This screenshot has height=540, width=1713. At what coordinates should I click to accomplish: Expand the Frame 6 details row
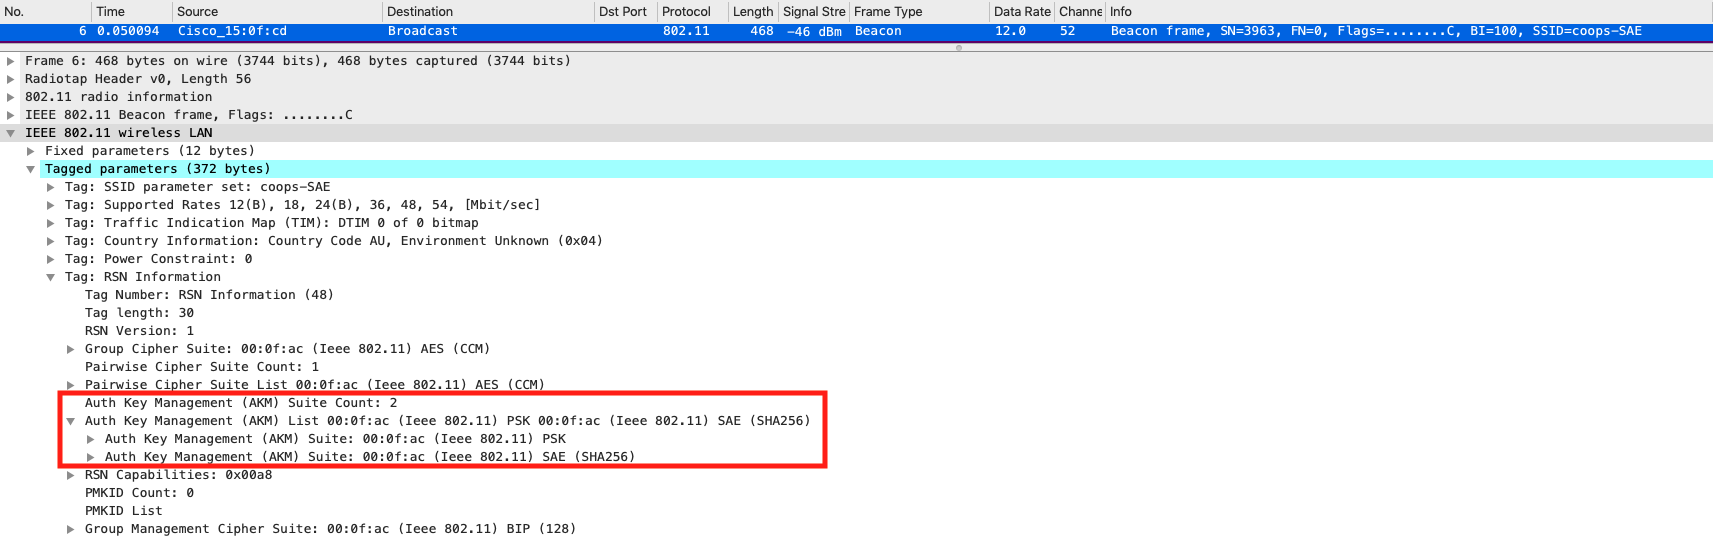coord(11,61)
